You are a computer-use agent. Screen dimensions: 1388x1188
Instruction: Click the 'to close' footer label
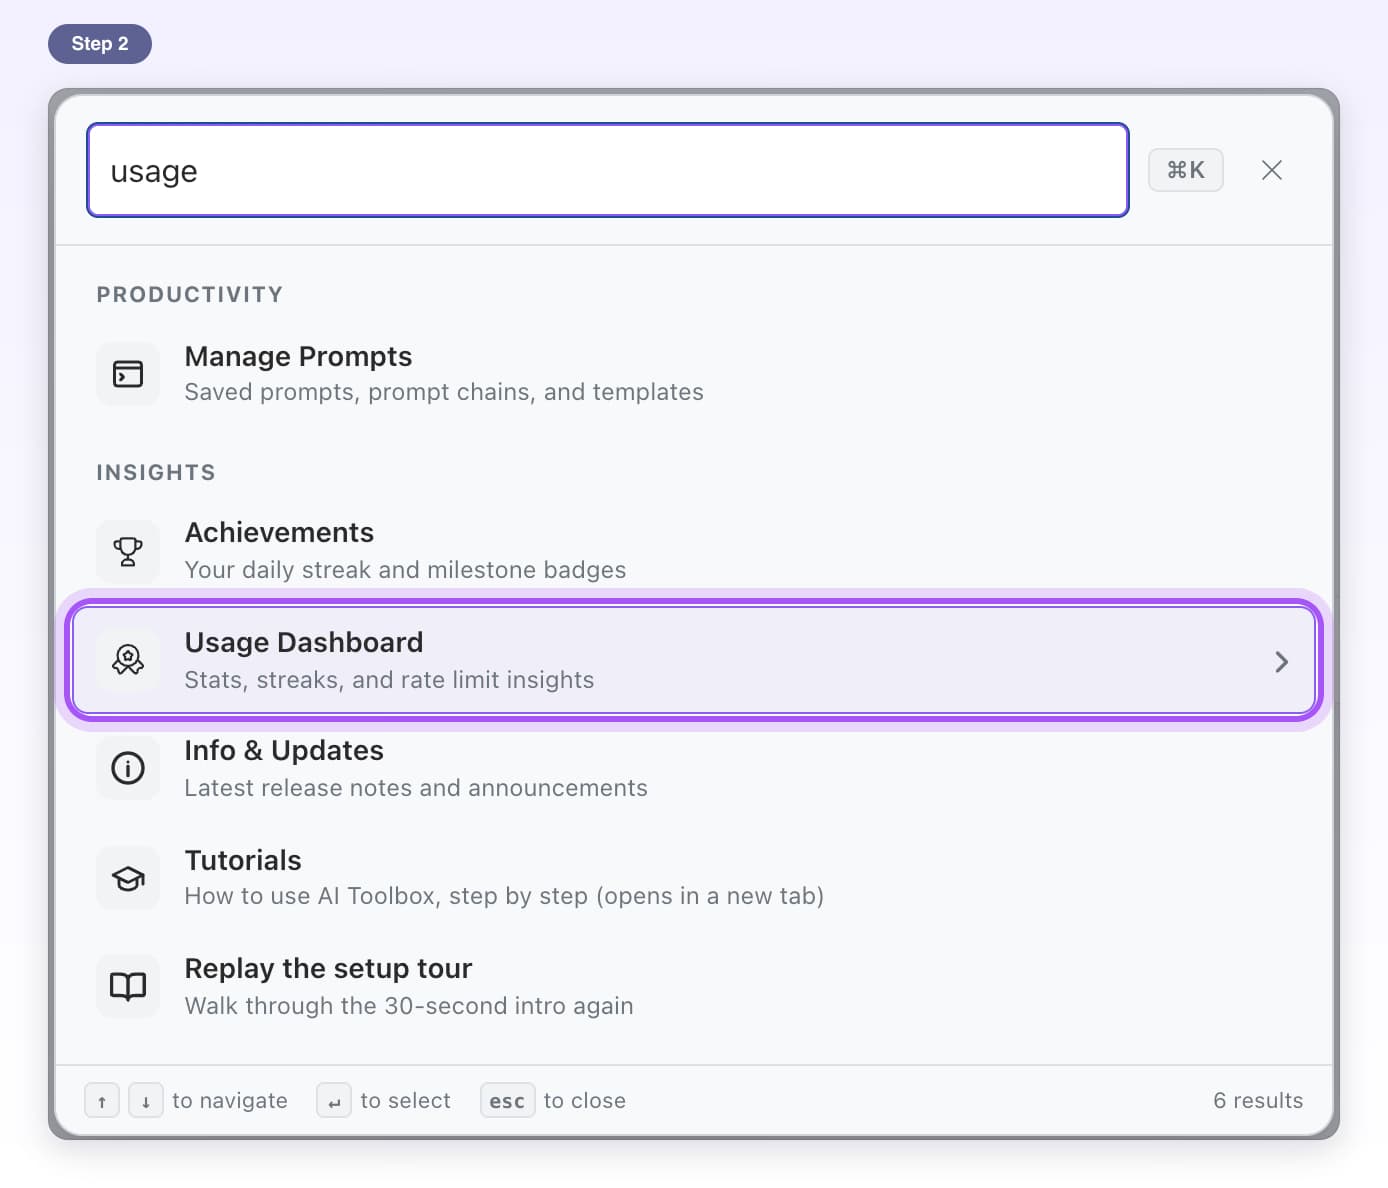tap(585, 1101)
